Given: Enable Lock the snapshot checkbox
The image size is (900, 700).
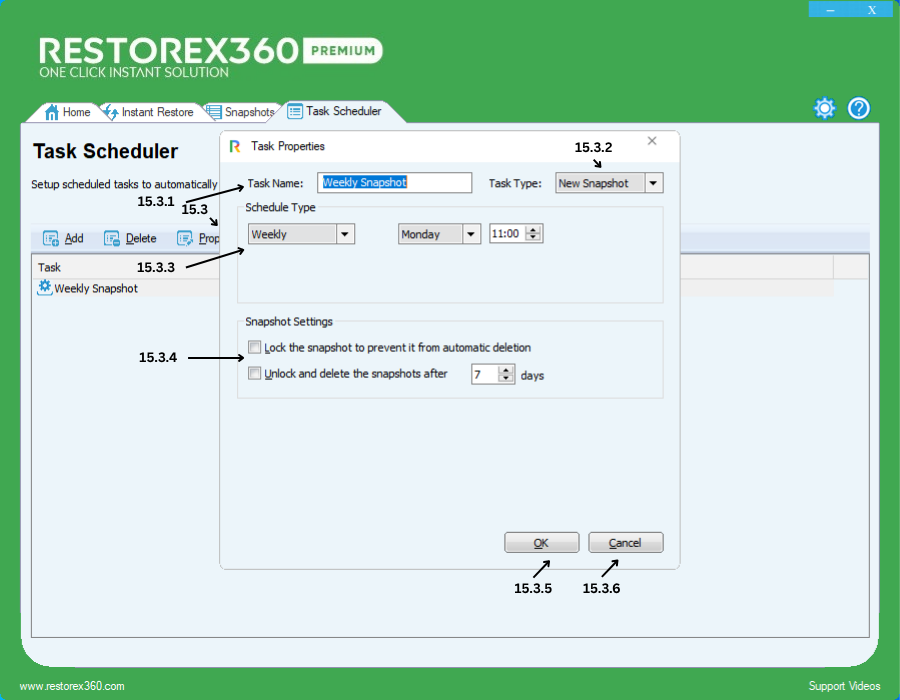Looking at the screenshot, I should point(255,348).
